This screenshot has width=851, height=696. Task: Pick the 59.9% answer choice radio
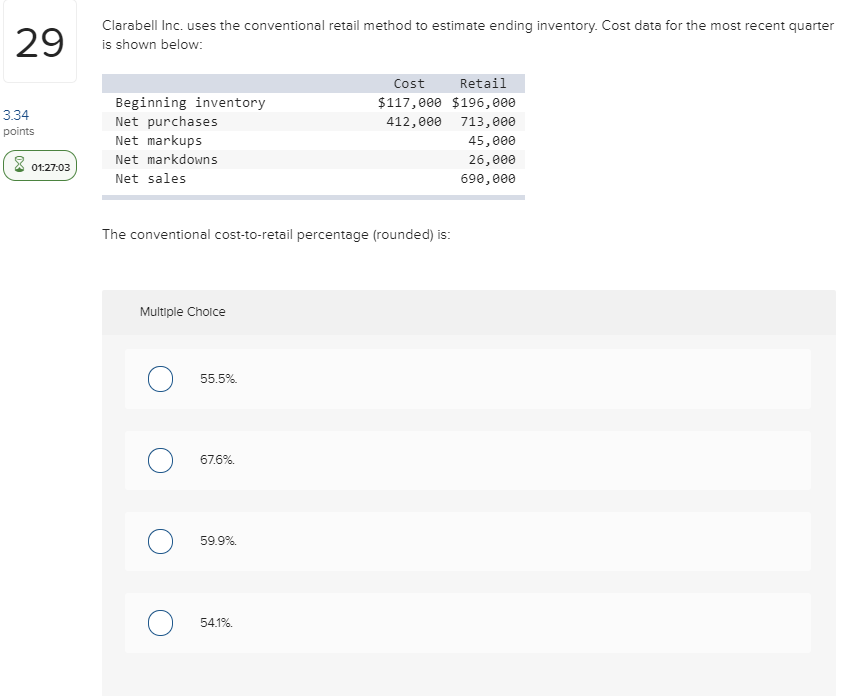point(160,541)
